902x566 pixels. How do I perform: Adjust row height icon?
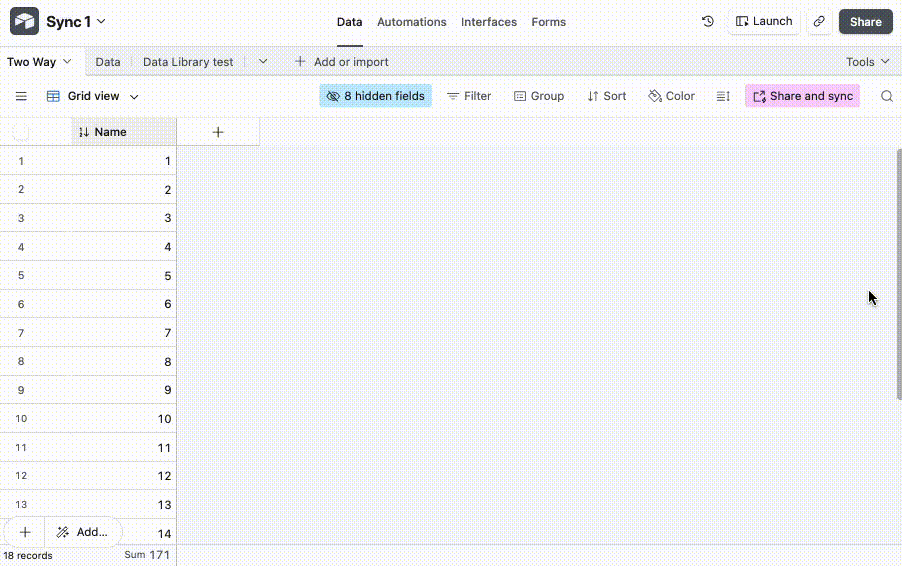(723, 96)
